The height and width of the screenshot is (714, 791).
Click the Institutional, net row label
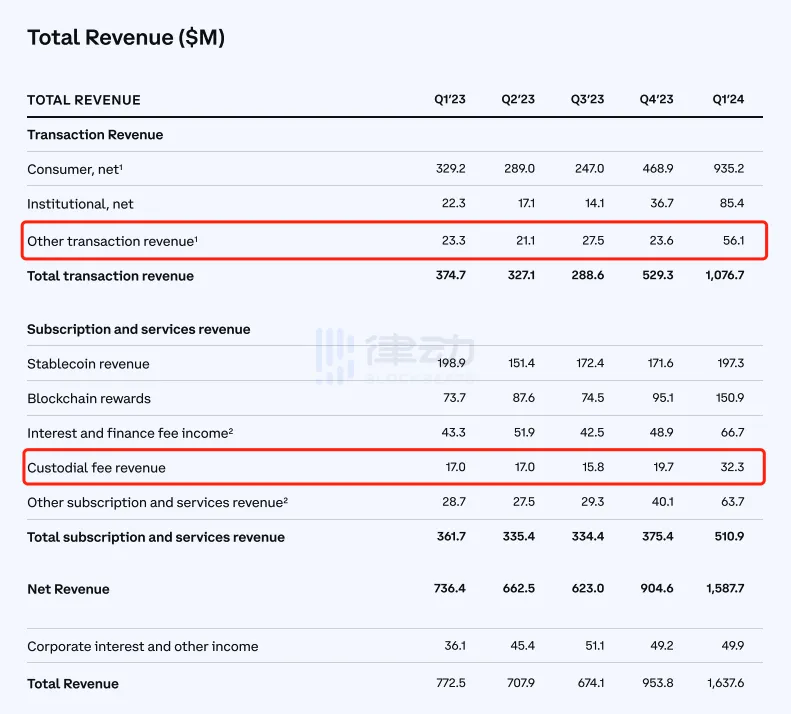click(80, 204)
